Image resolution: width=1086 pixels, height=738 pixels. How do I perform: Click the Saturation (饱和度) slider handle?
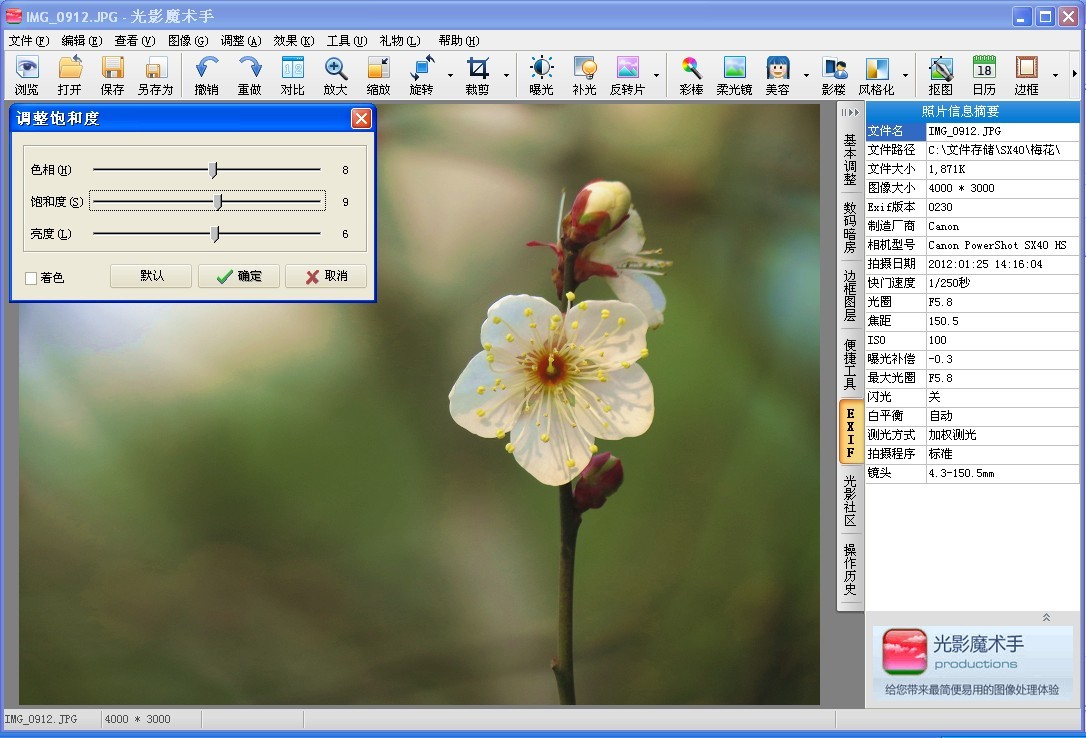click(x=218, y=202)
